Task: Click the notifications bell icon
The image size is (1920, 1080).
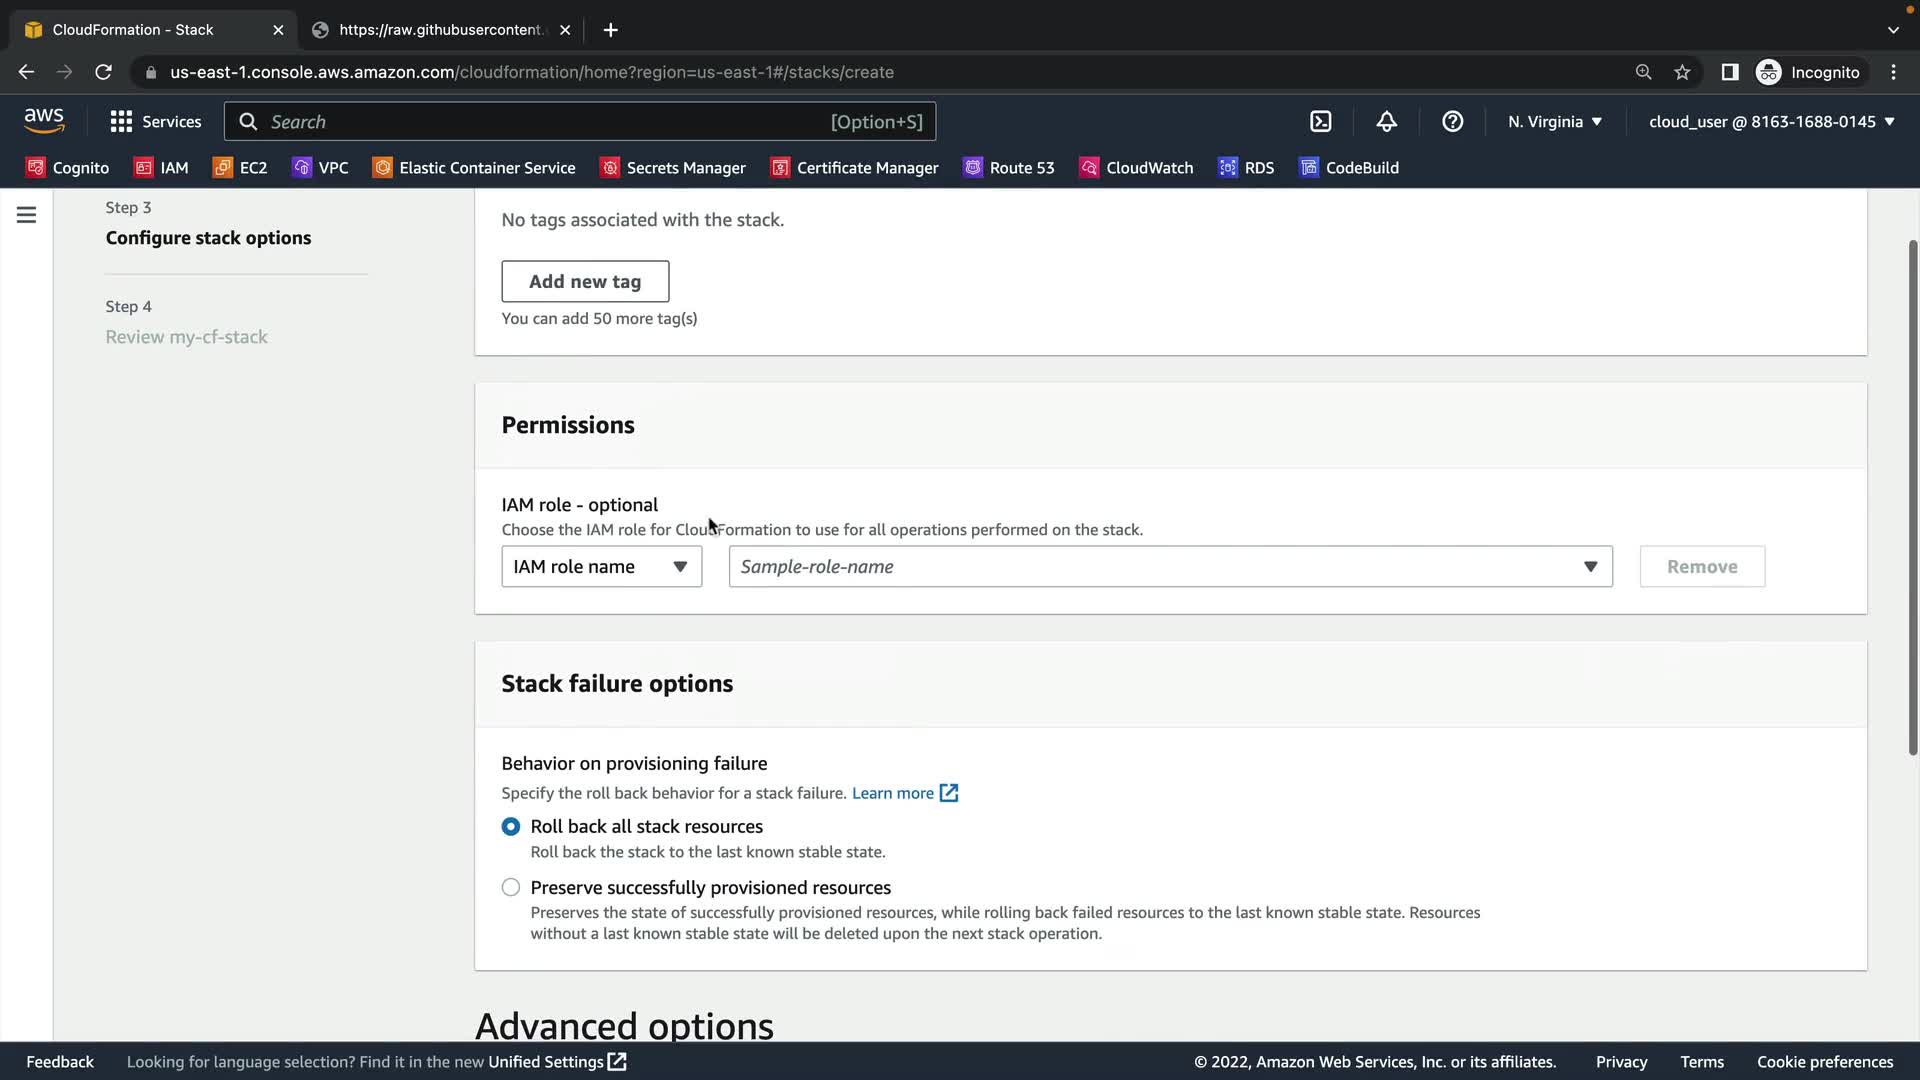Action: click(x=1386, y=121)
